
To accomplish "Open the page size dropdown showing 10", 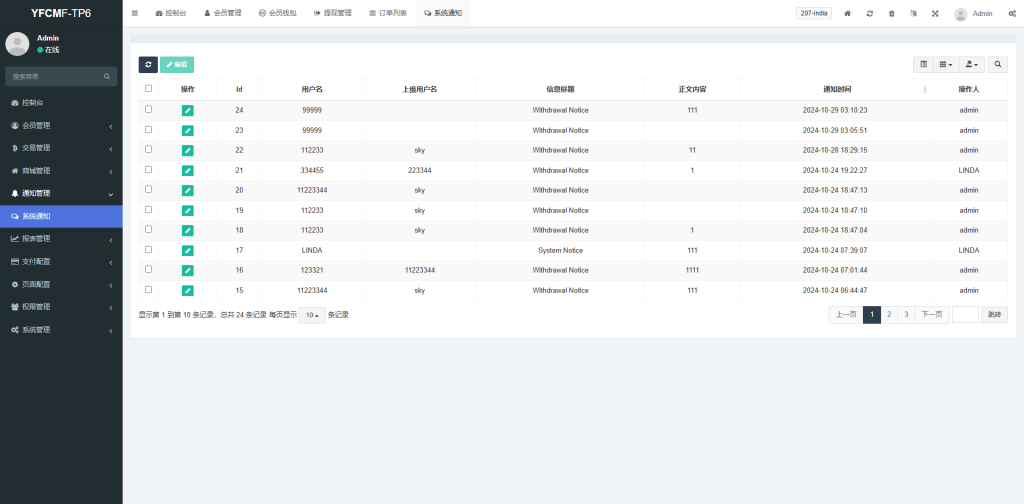I will tap(312, 314).
